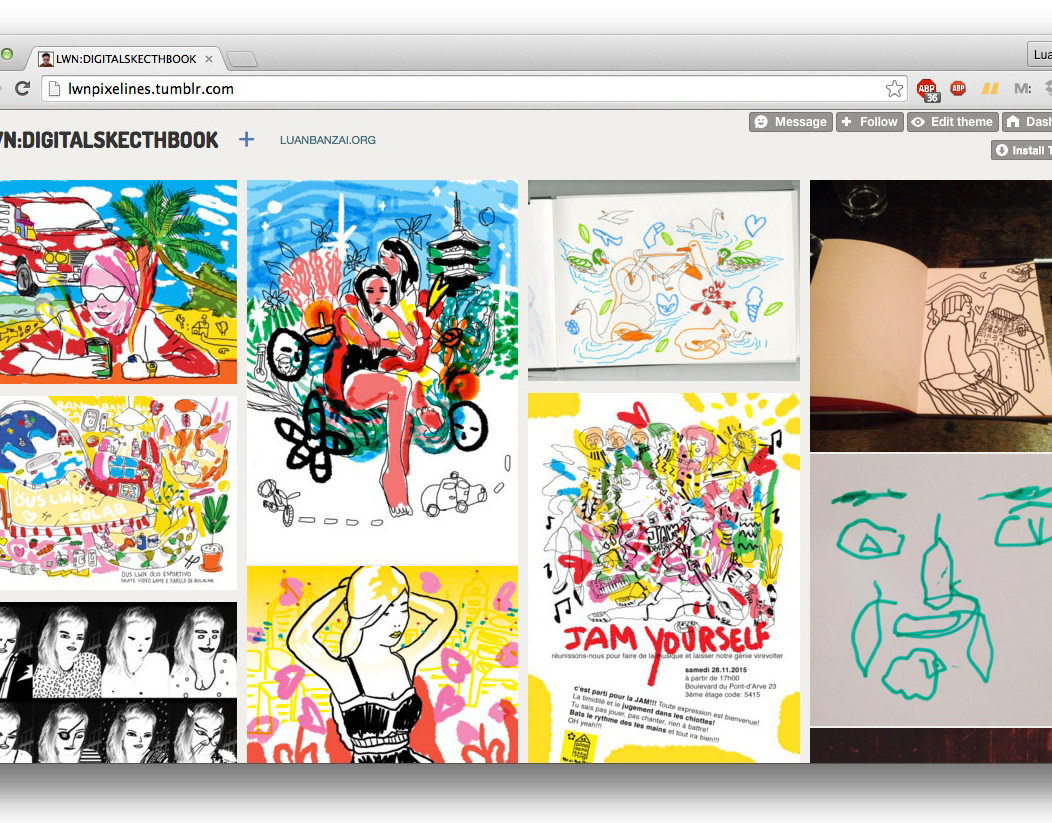The width and height of the screenshot is (1052, 823).
Task: Reload the page with the refresh icon
Action: pyautogui.click(x=22, y=89)
